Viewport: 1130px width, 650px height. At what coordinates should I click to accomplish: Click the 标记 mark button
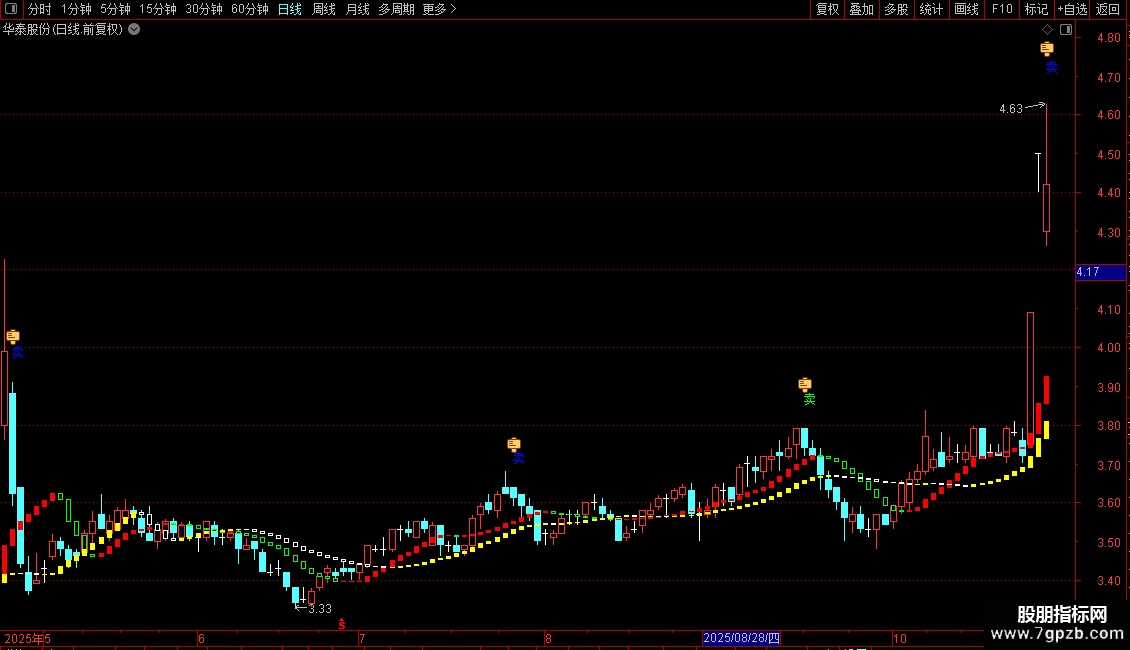pos(1036,9)
